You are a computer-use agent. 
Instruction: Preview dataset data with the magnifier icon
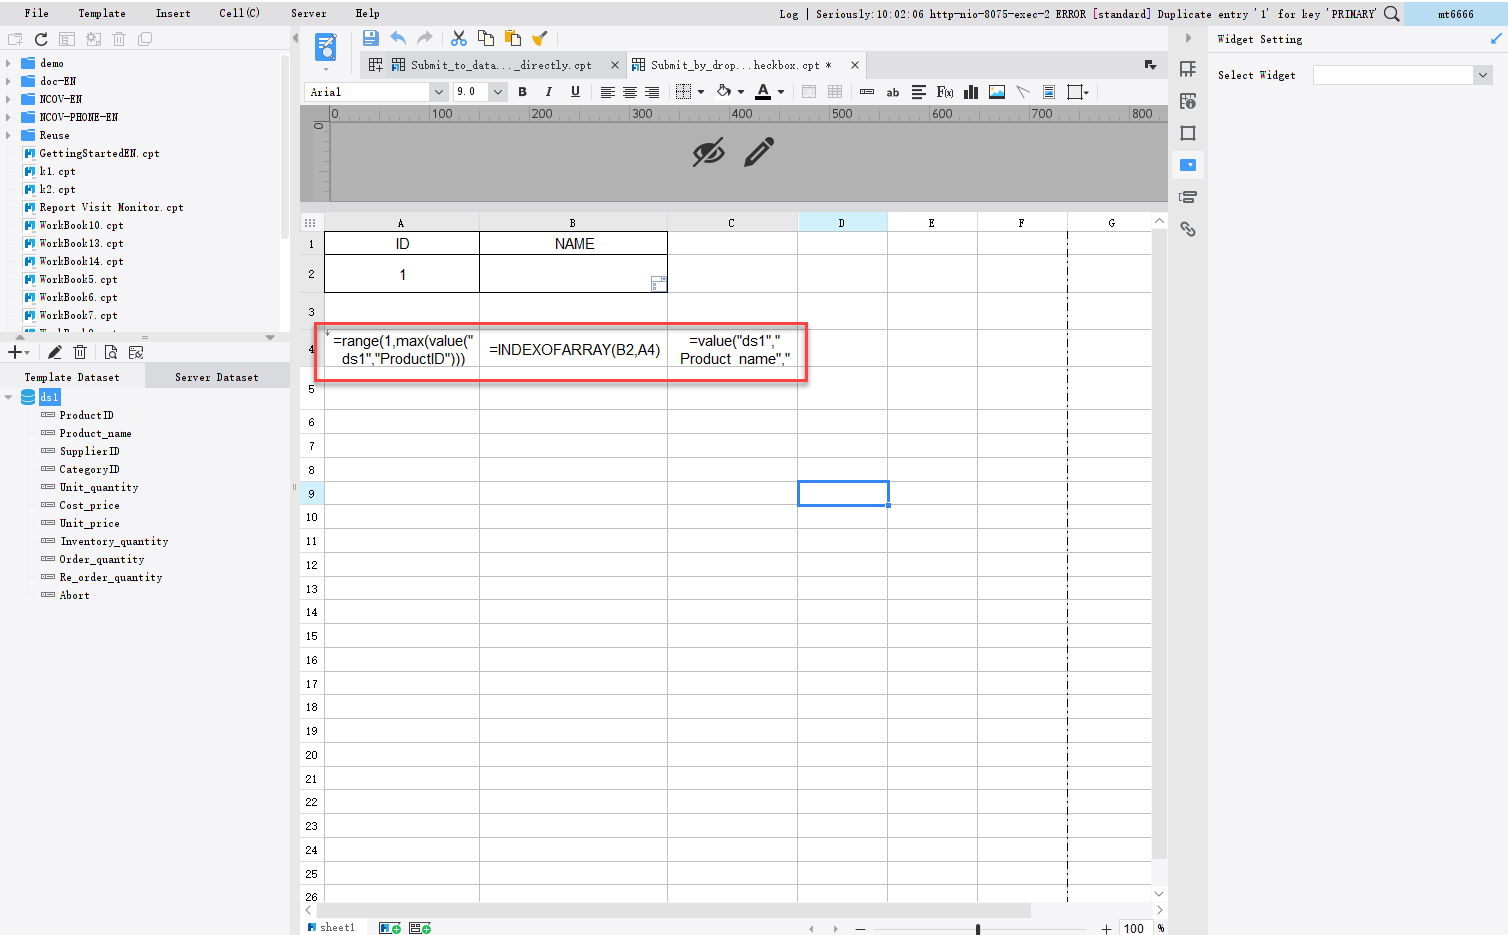point(110,351)
